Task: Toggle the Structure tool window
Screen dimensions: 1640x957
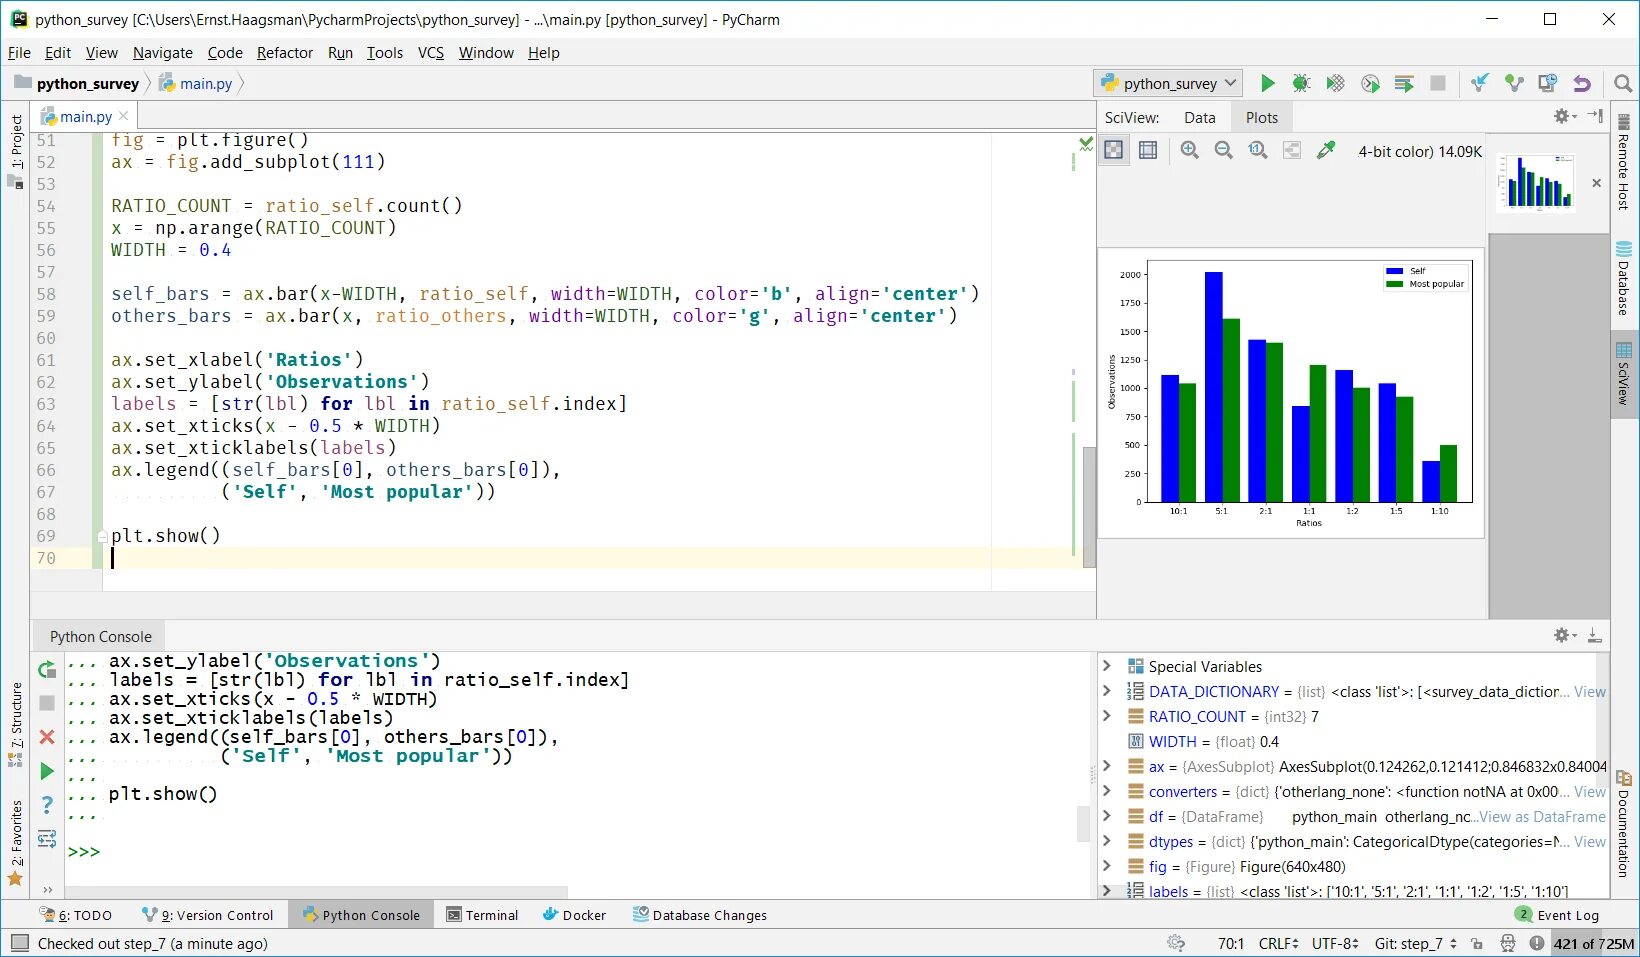Action: (15, 725)
